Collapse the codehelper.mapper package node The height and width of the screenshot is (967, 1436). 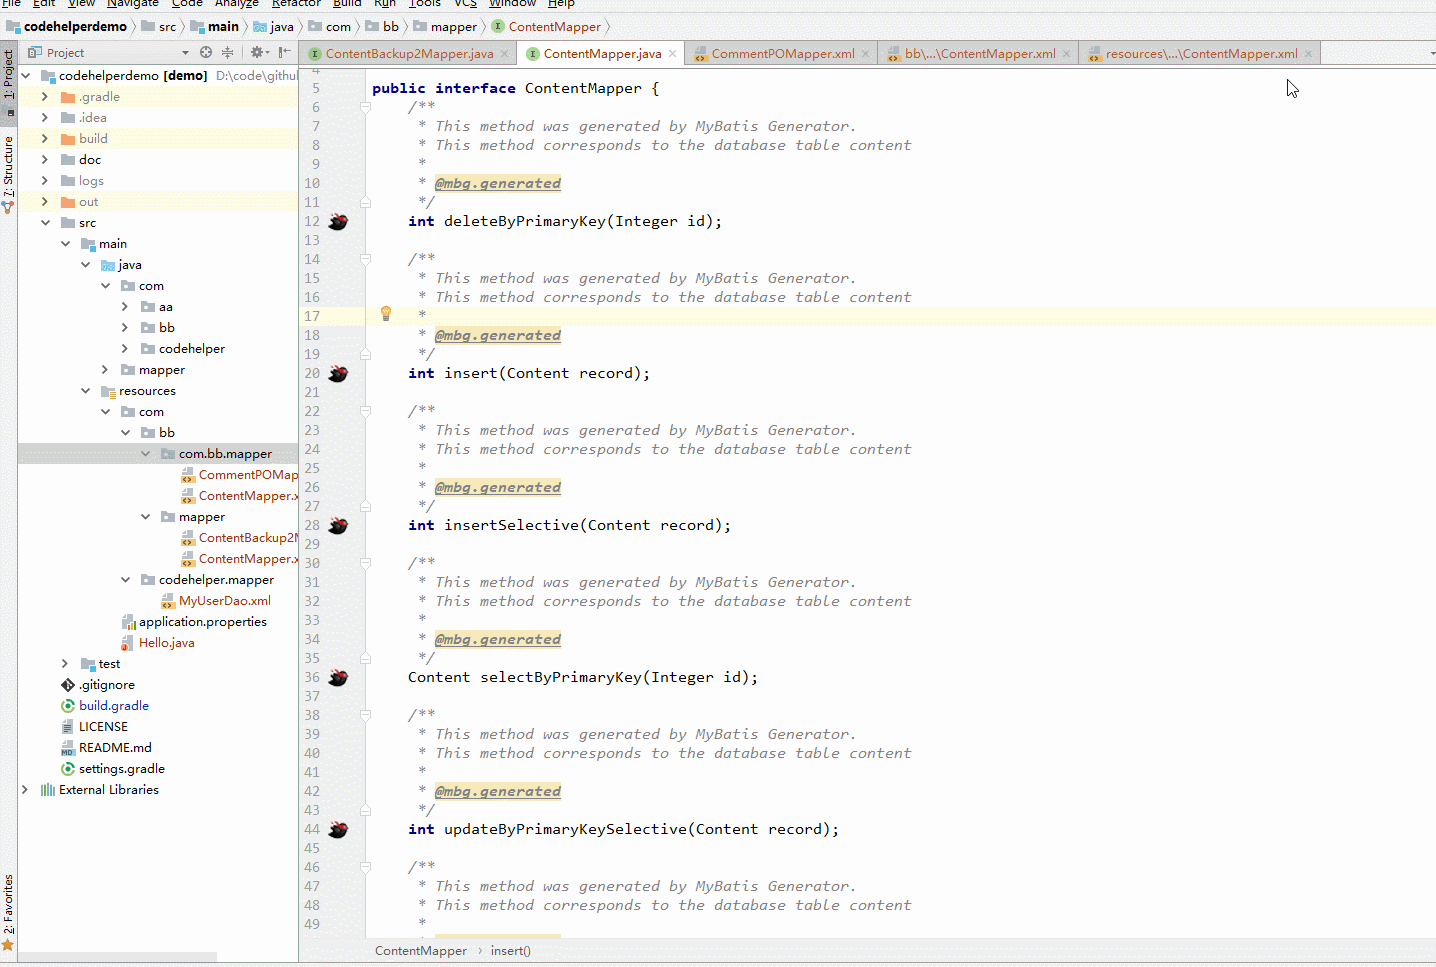pyautogui.click(x=125, y=580)
